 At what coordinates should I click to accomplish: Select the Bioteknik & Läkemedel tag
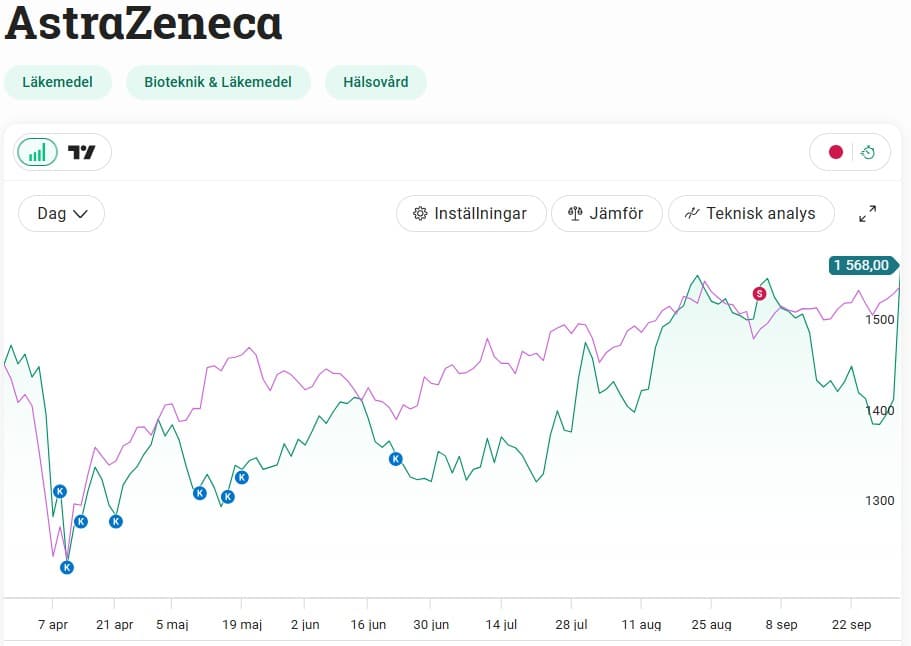218,82
